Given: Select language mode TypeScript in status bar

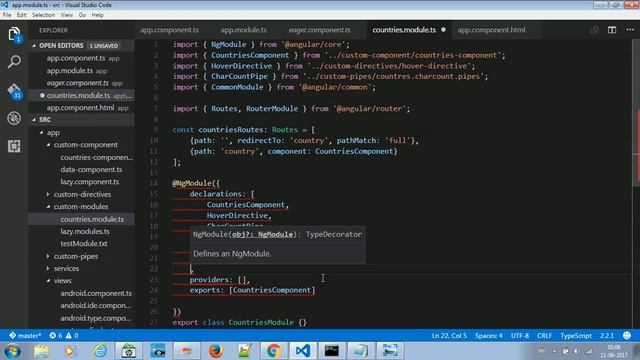Looking at the screenshot, I should point(576,336).
